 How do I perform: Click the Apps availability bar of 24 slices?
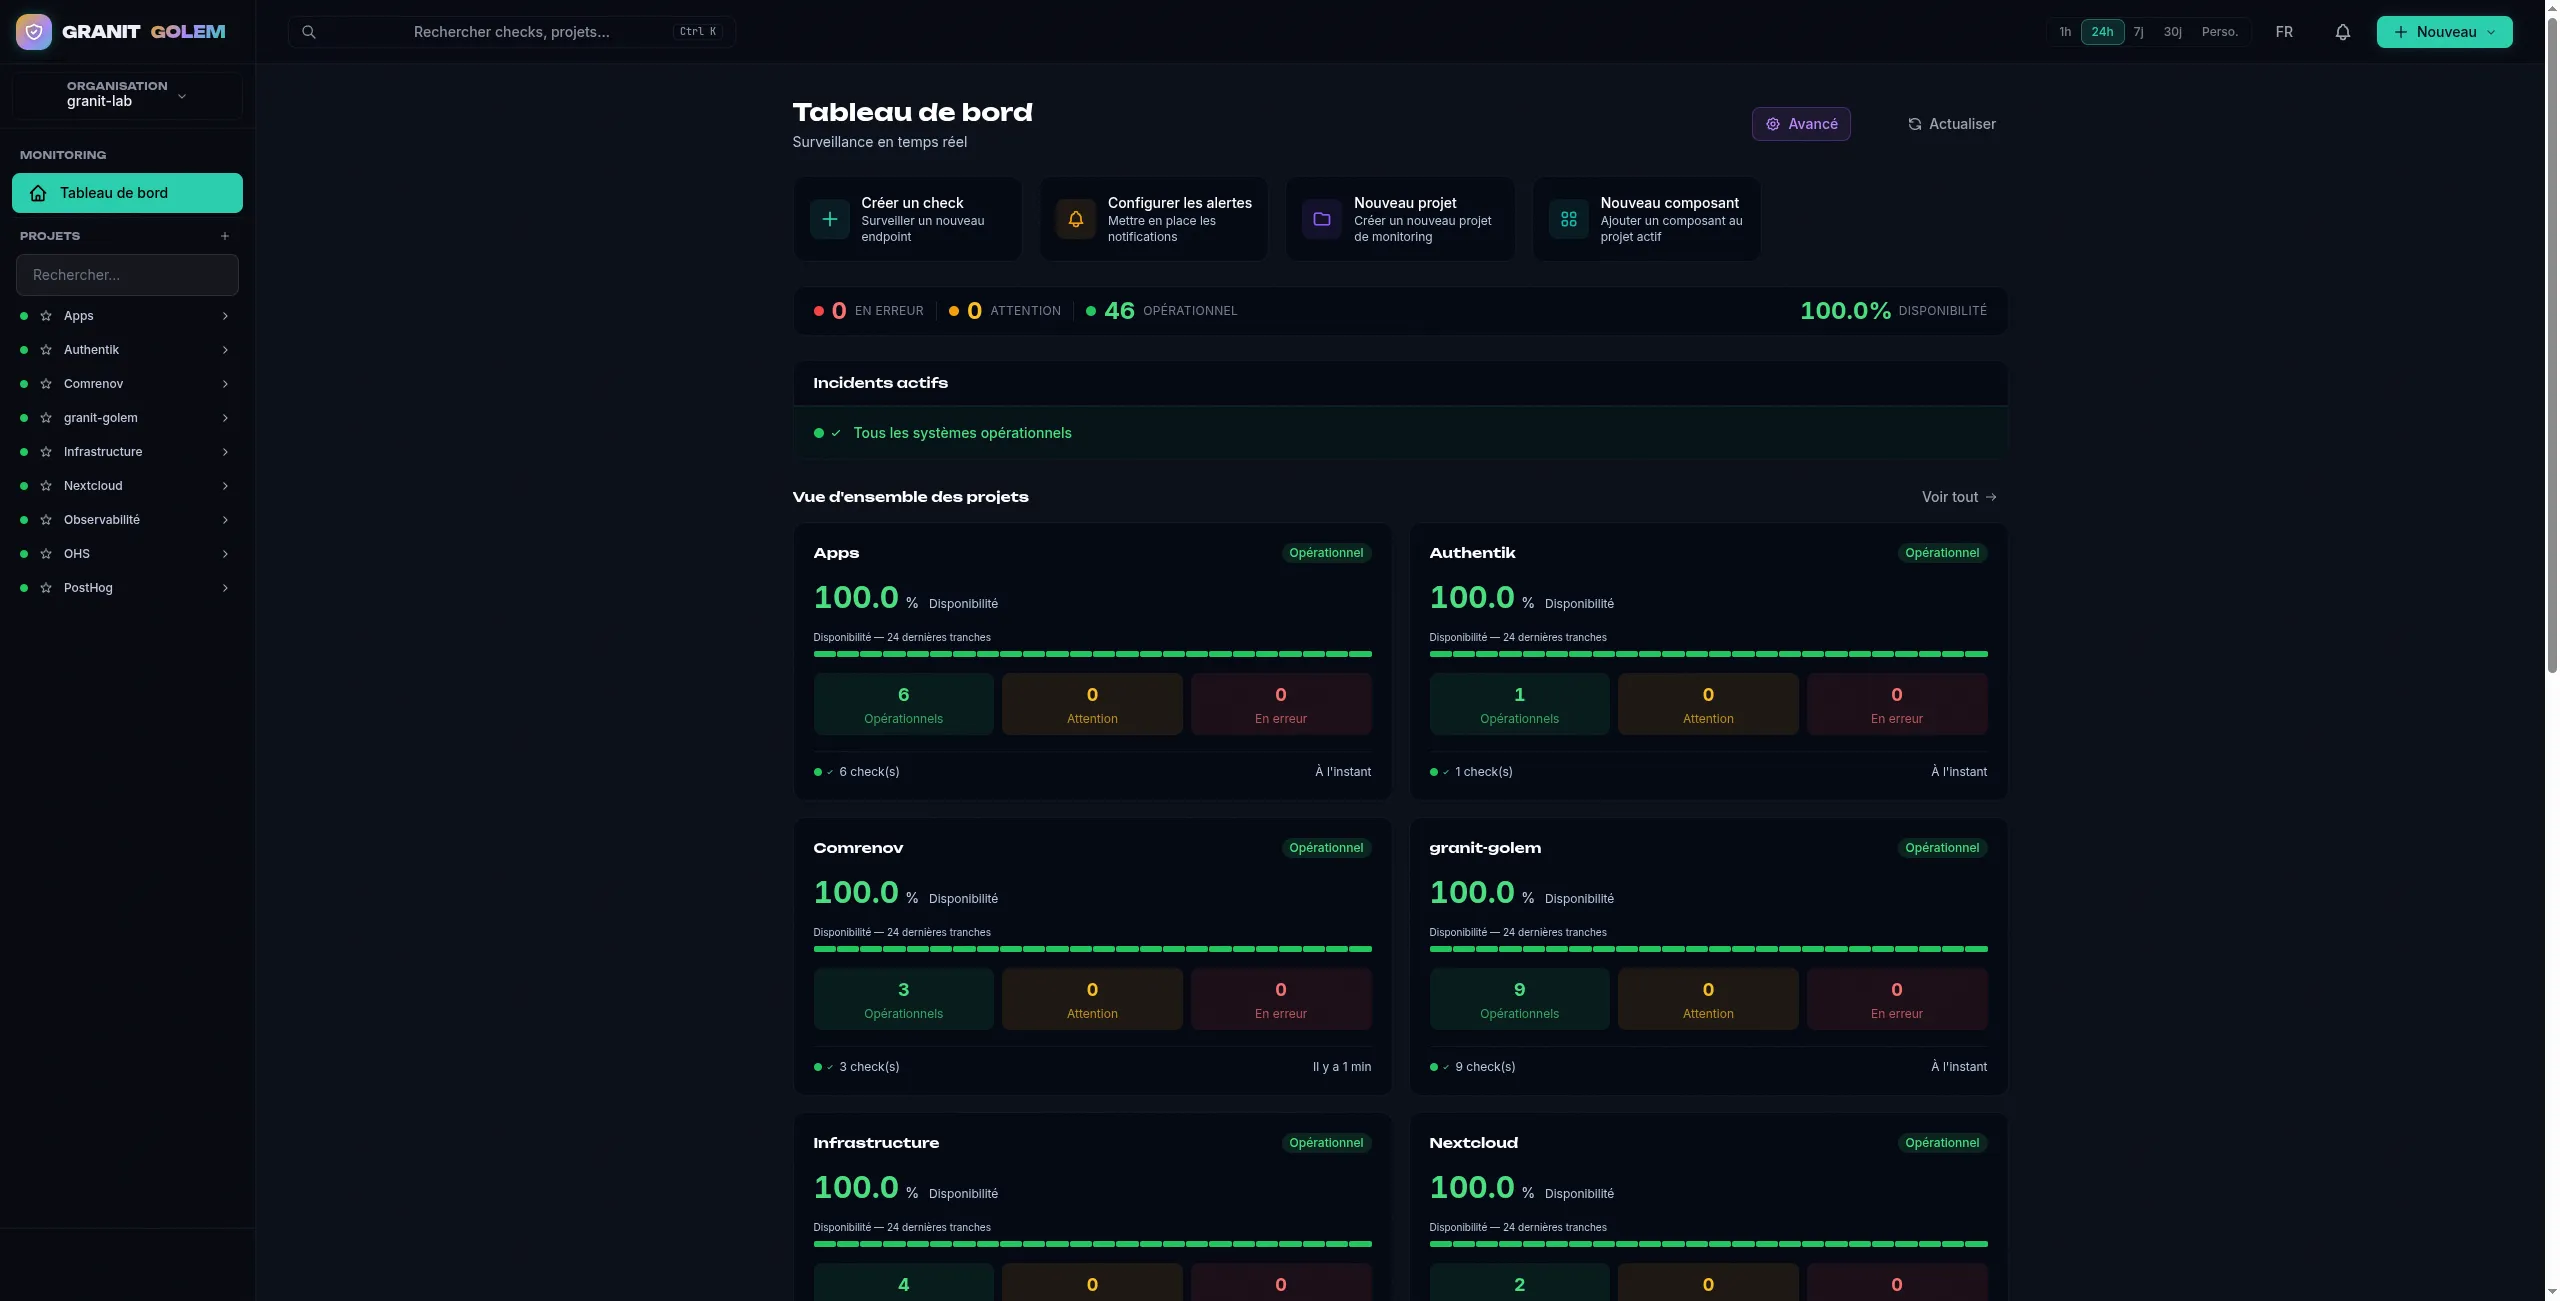(1092, 654)
